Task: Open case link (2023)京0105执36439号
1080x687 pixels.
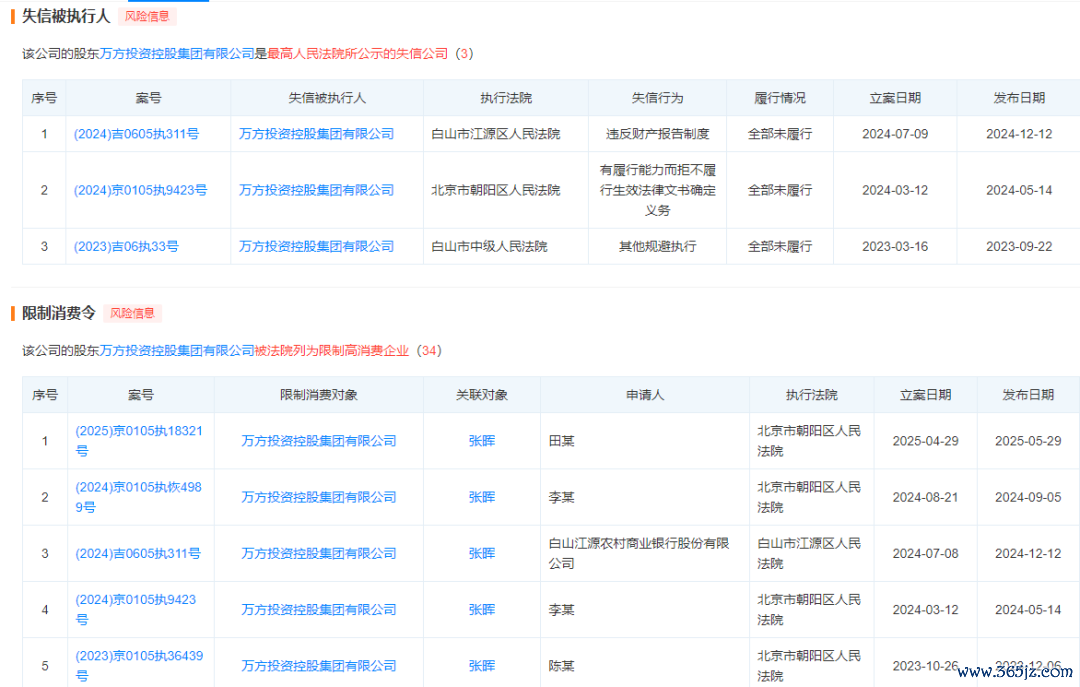Action: coord(139,666)
